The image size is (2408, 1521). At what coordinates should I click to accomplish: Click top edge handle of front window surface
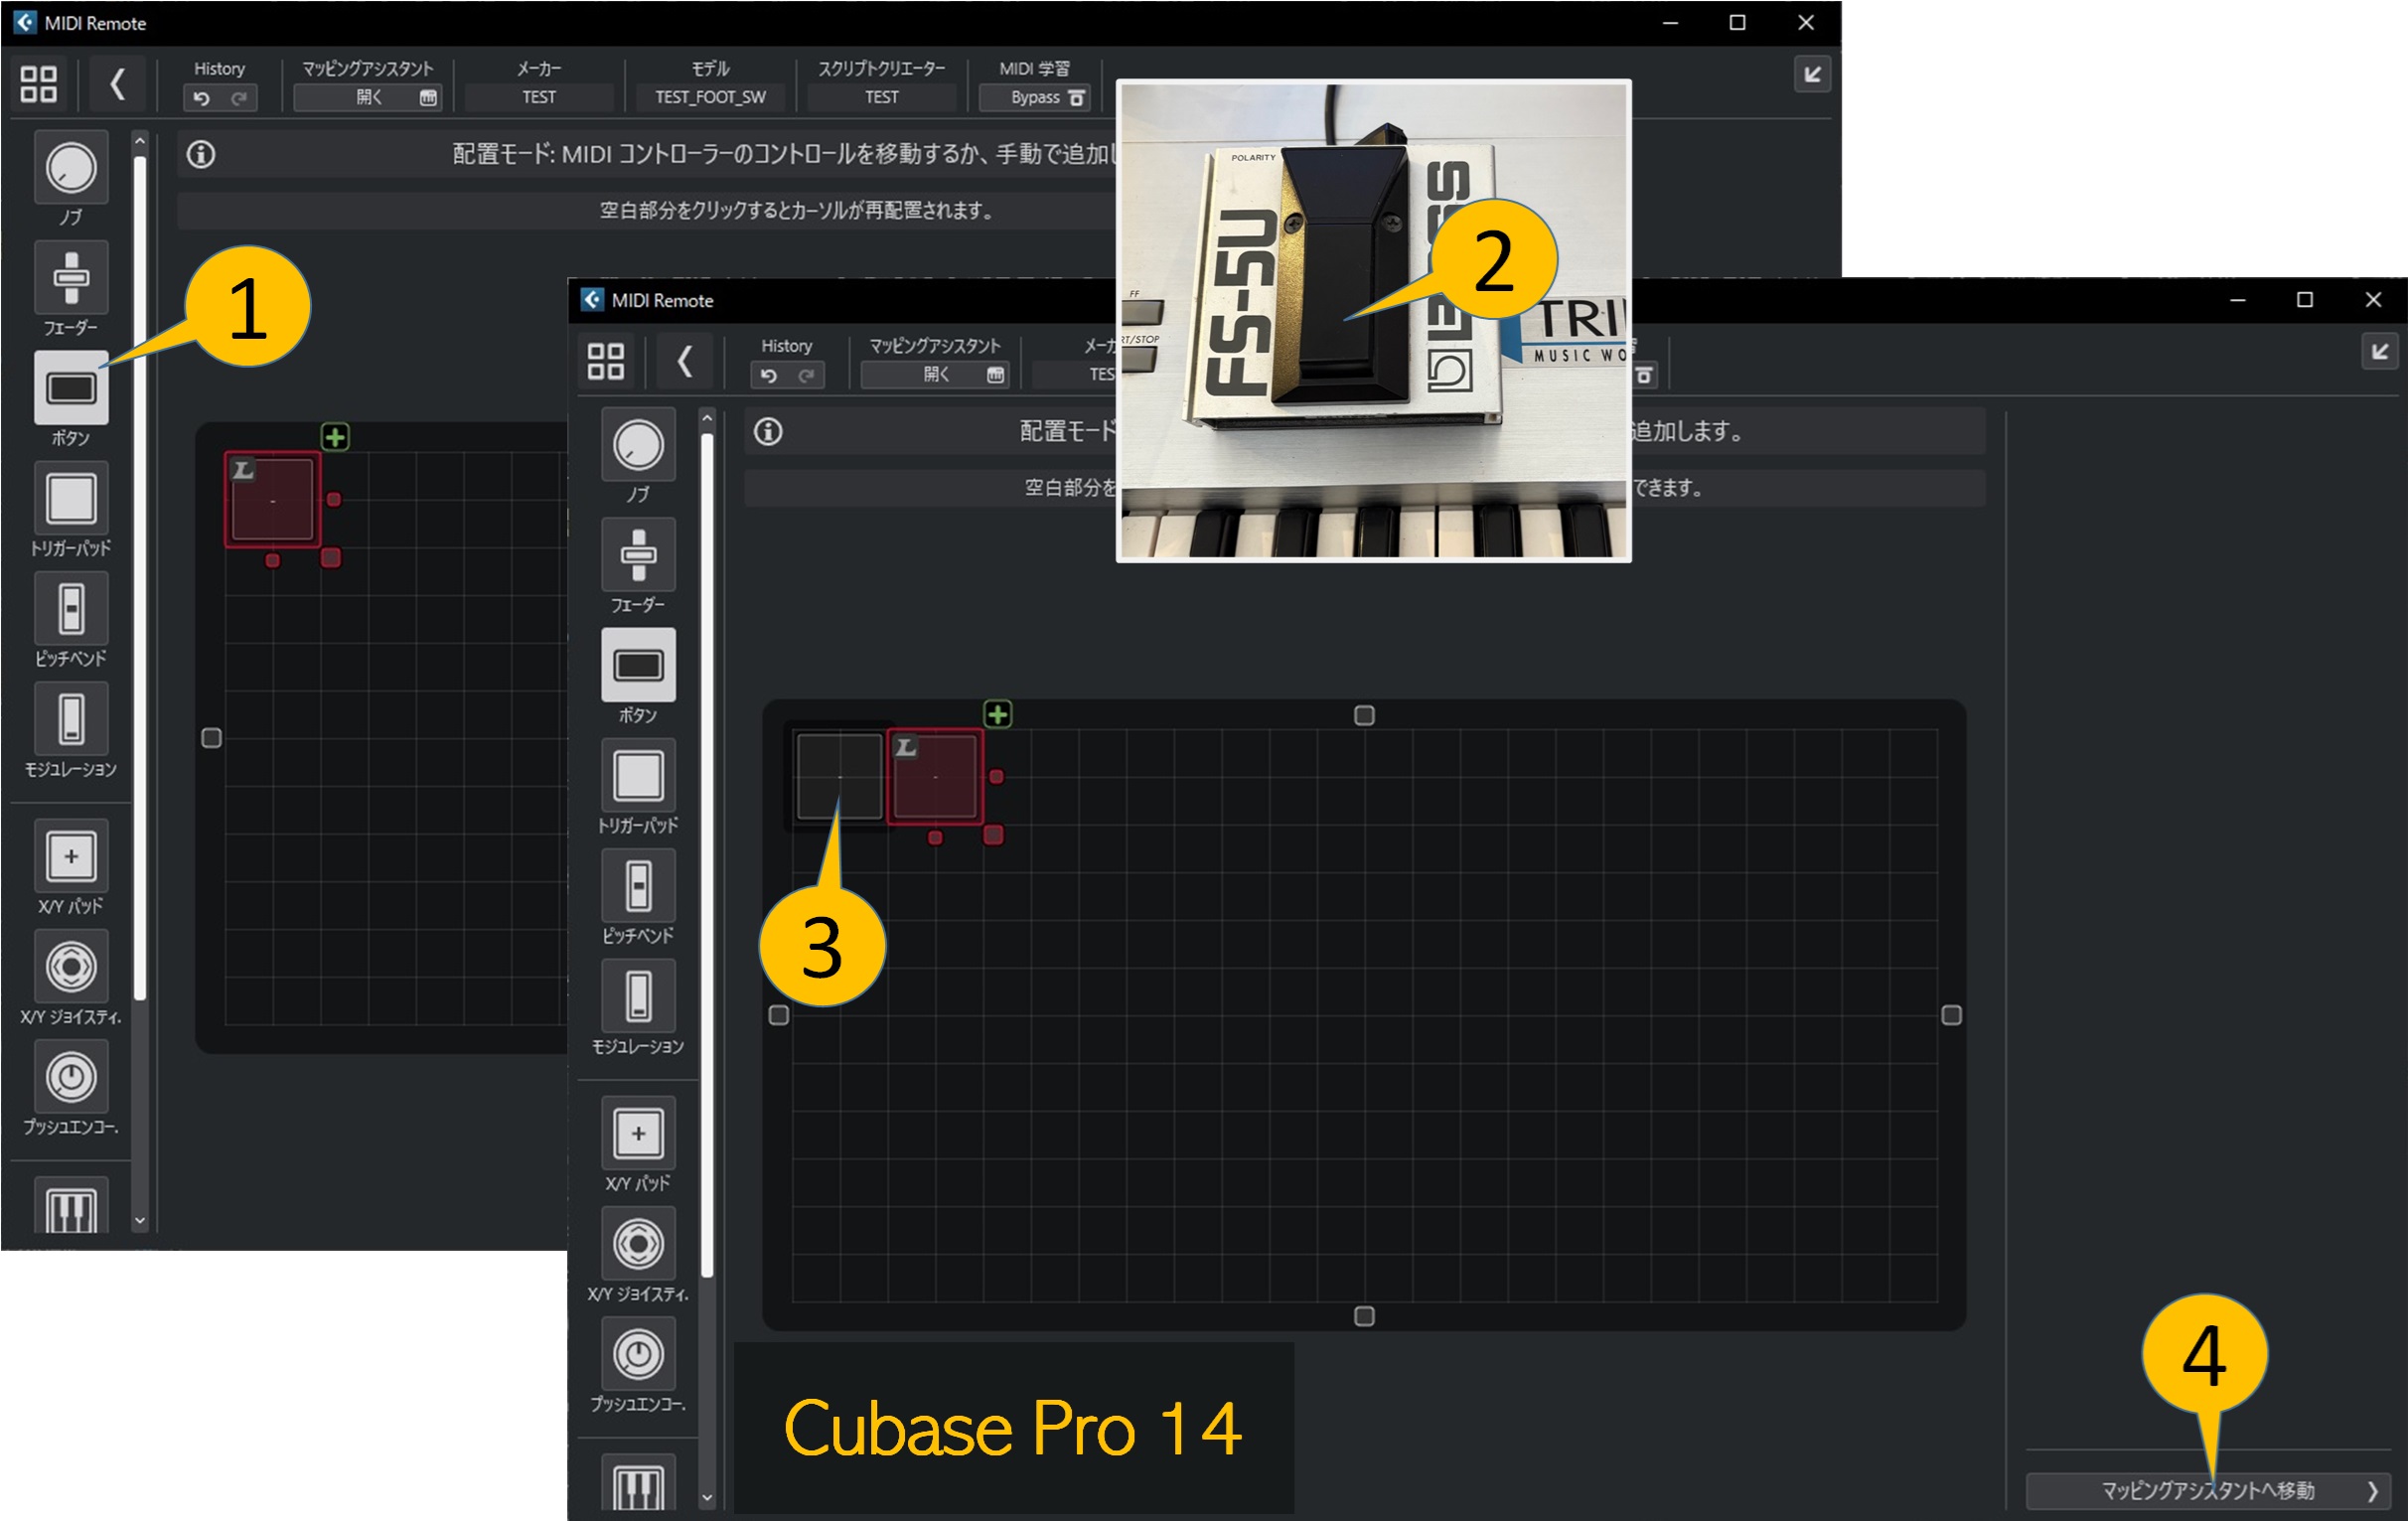[x=1364, y=715]
